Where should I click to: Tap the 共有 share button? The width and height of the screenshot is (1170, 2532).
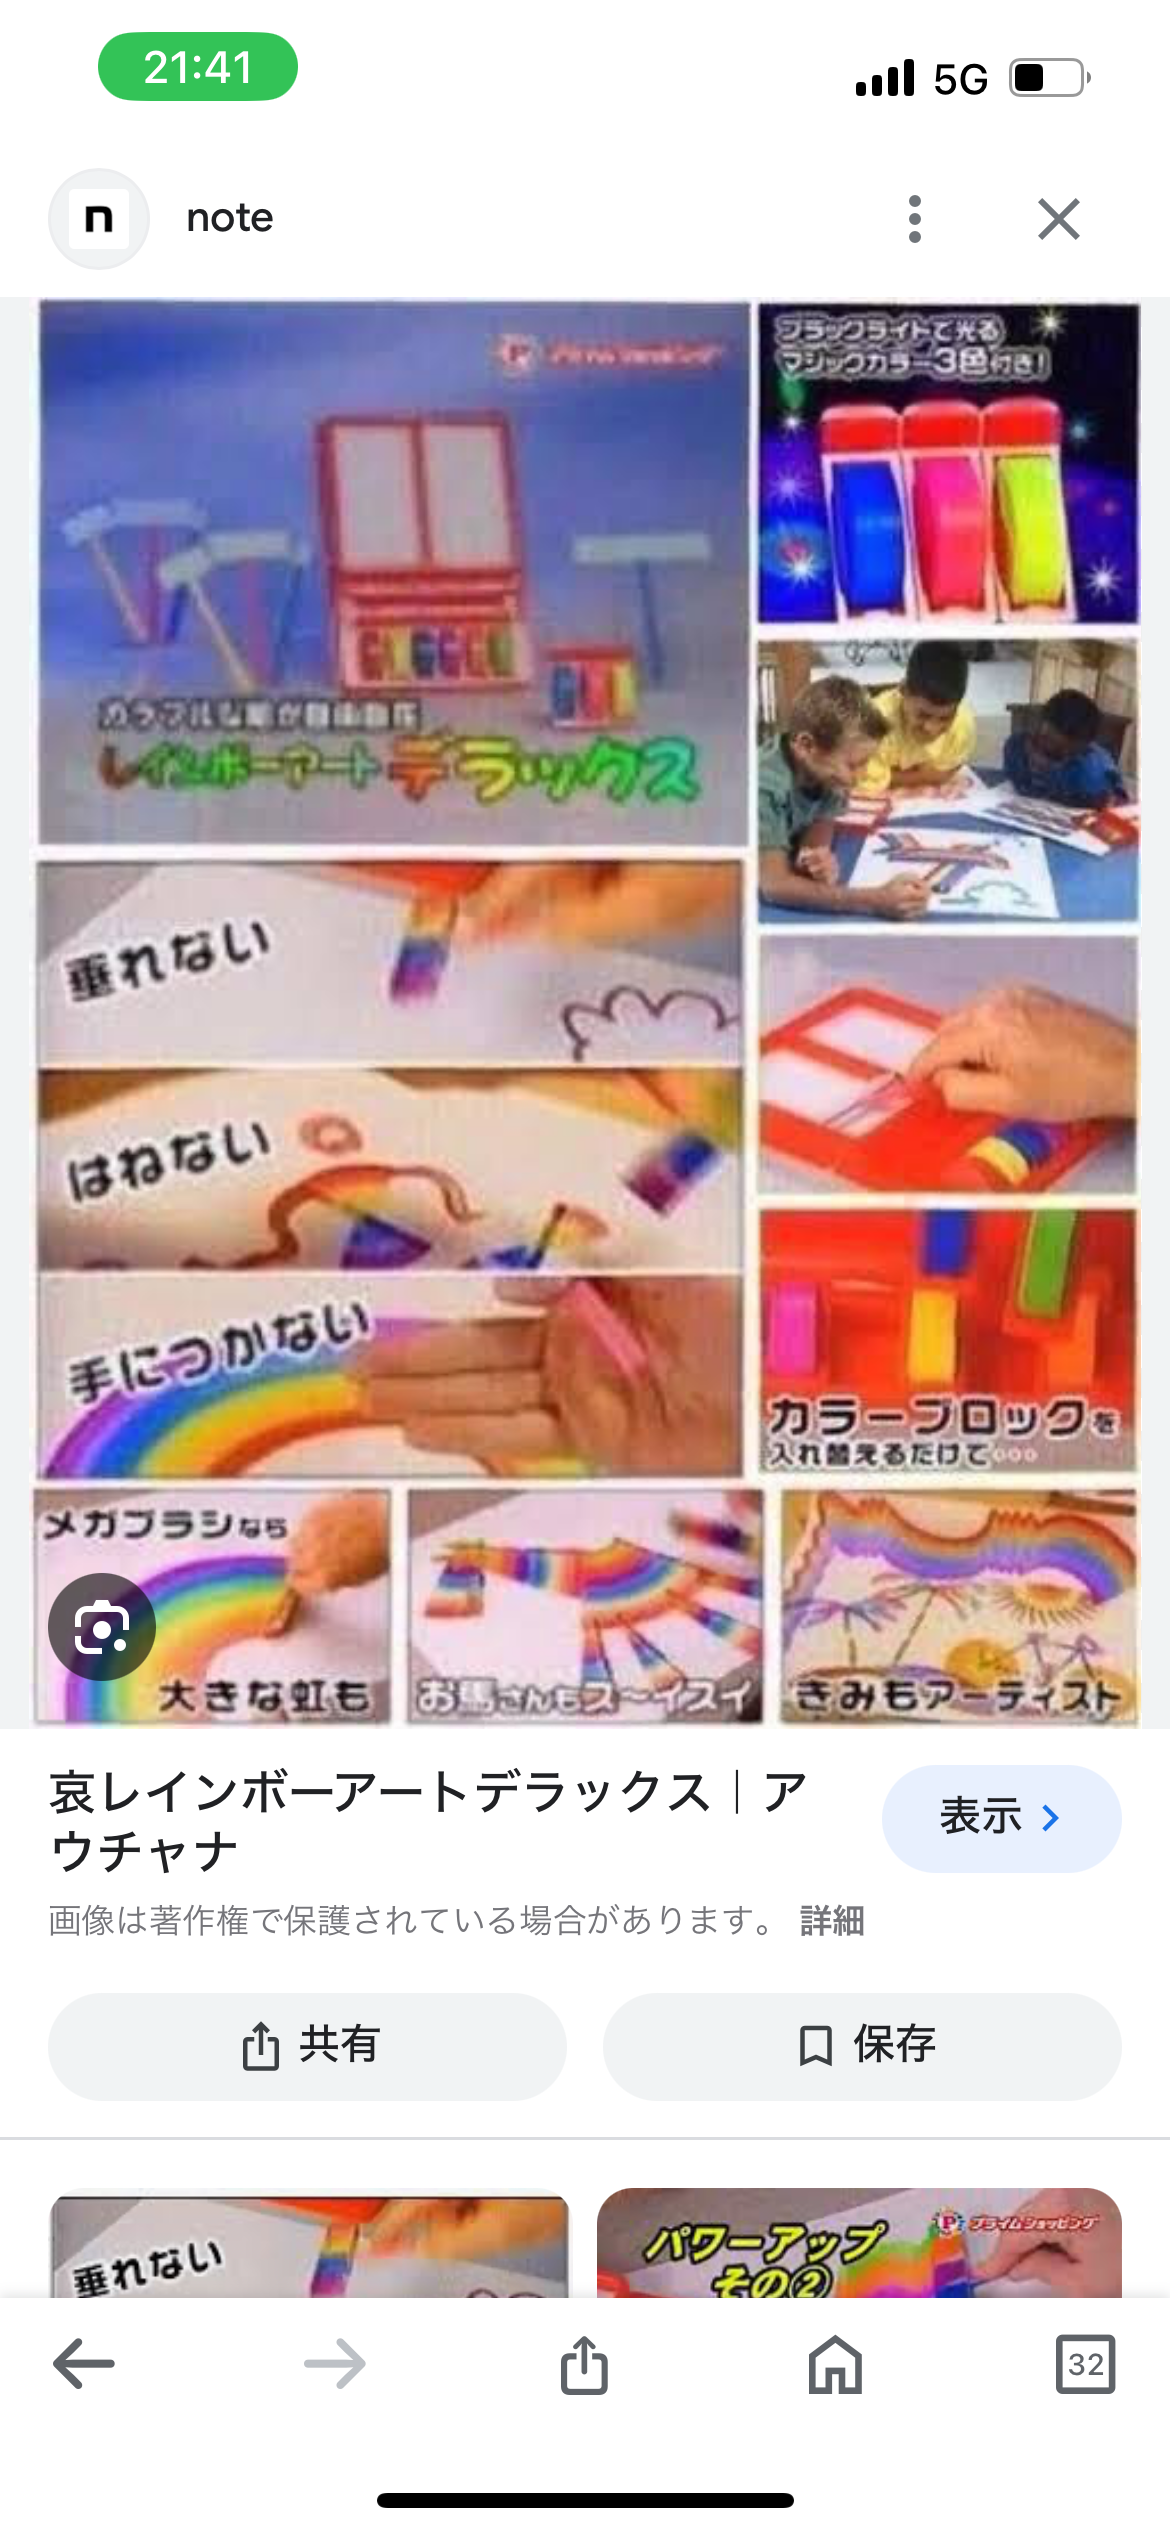click(307, 2046)
